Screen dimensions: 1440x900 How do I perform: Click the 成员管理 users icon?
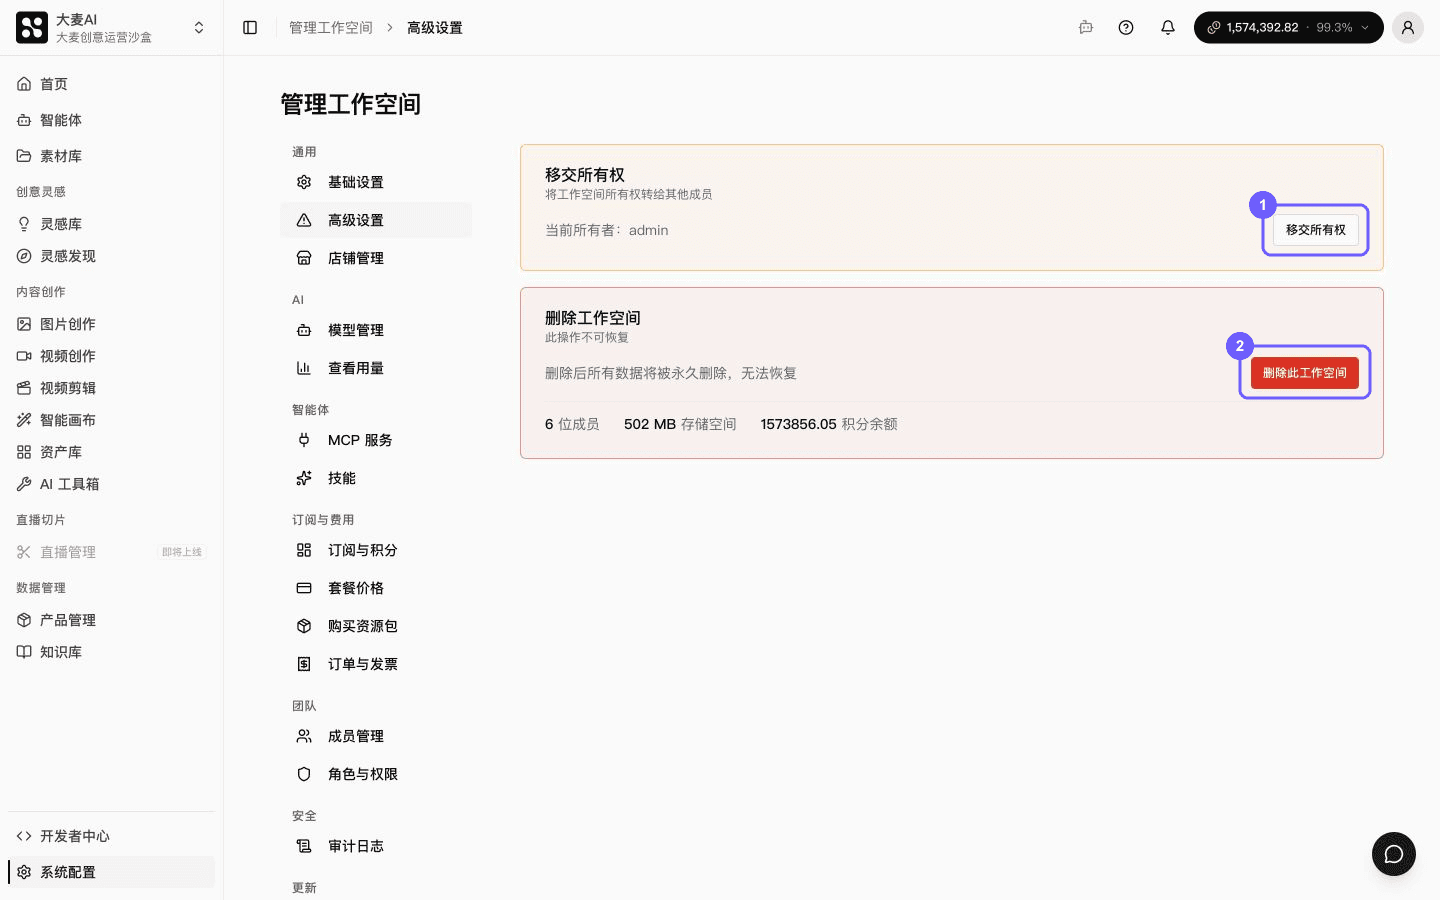point(304,736)
